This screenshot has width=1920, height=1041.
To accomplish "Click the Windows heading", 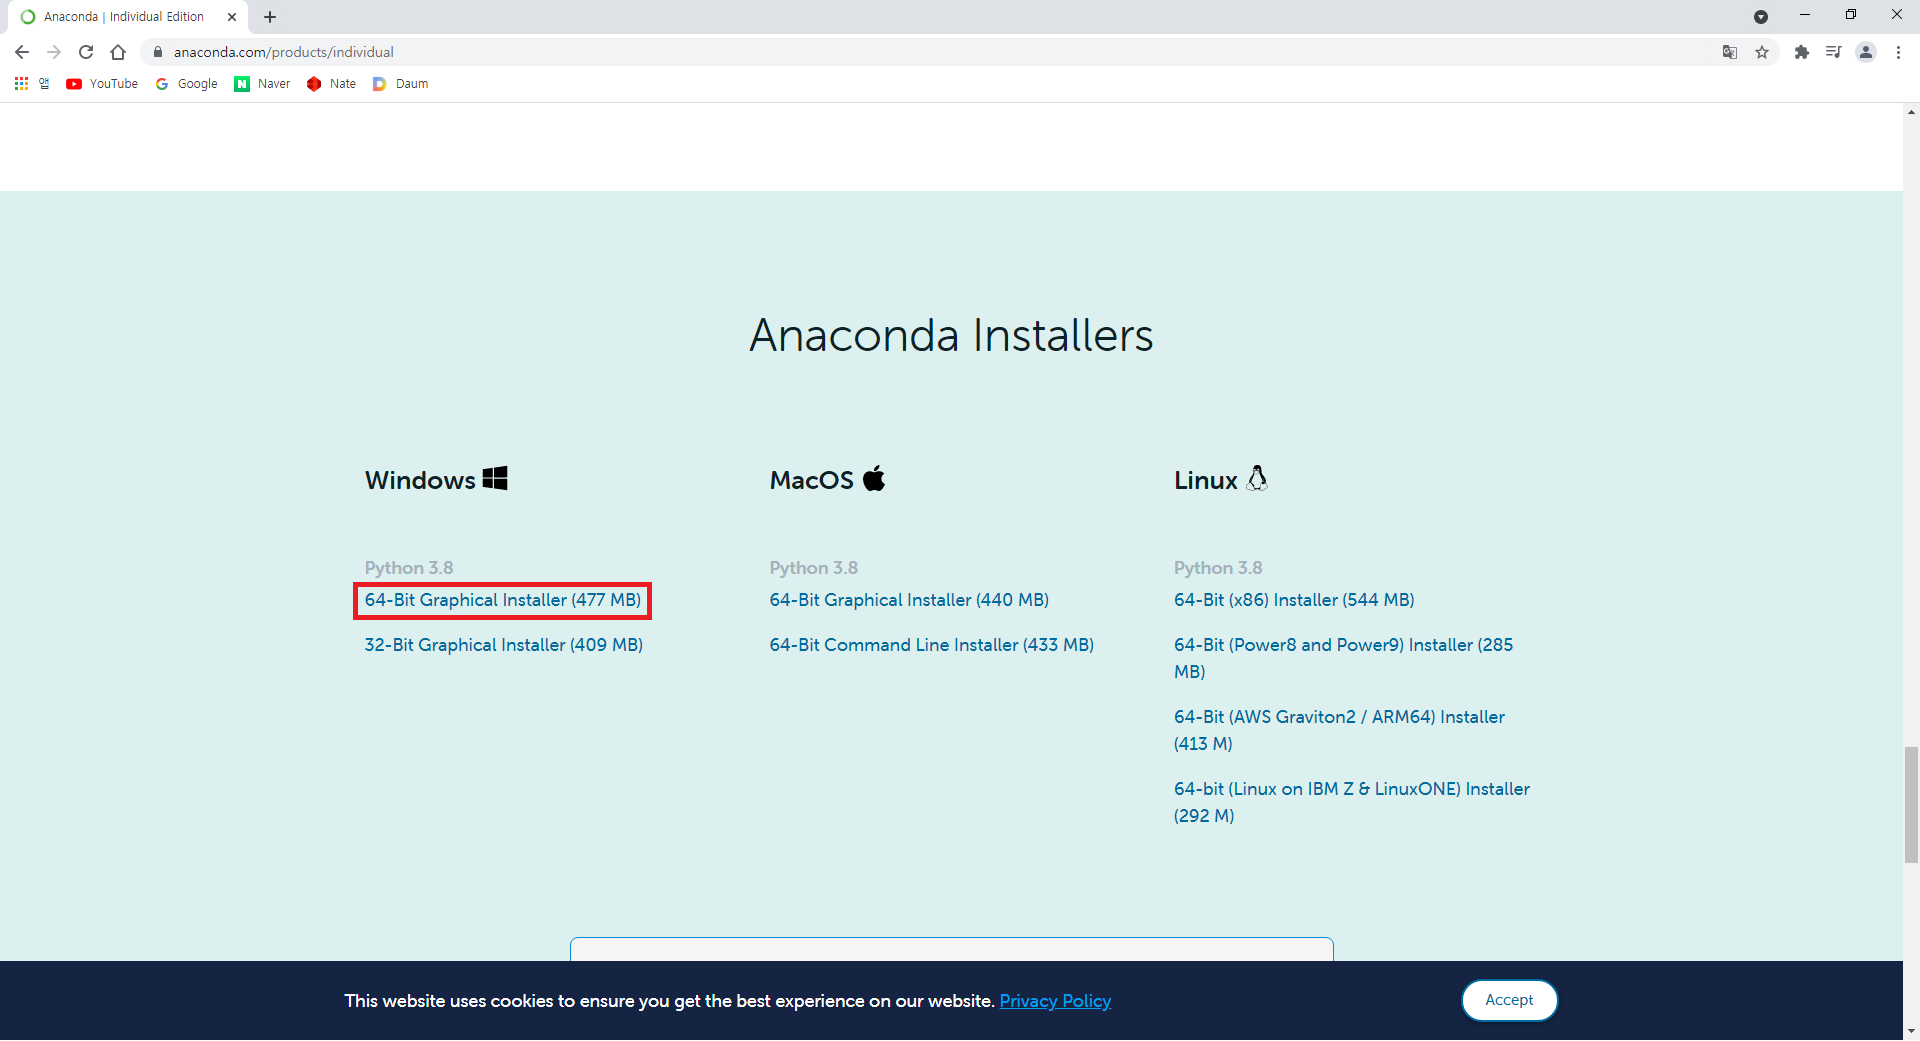I will (420, 480).
